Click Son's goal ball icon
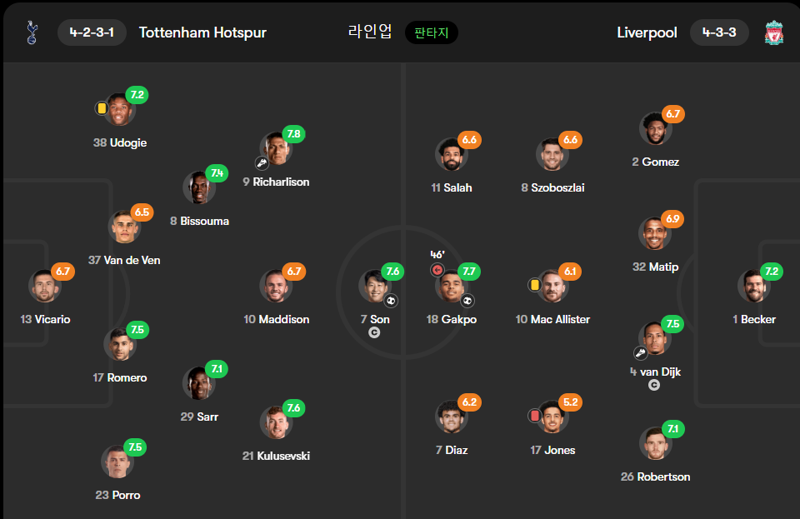 pos(391,301)
